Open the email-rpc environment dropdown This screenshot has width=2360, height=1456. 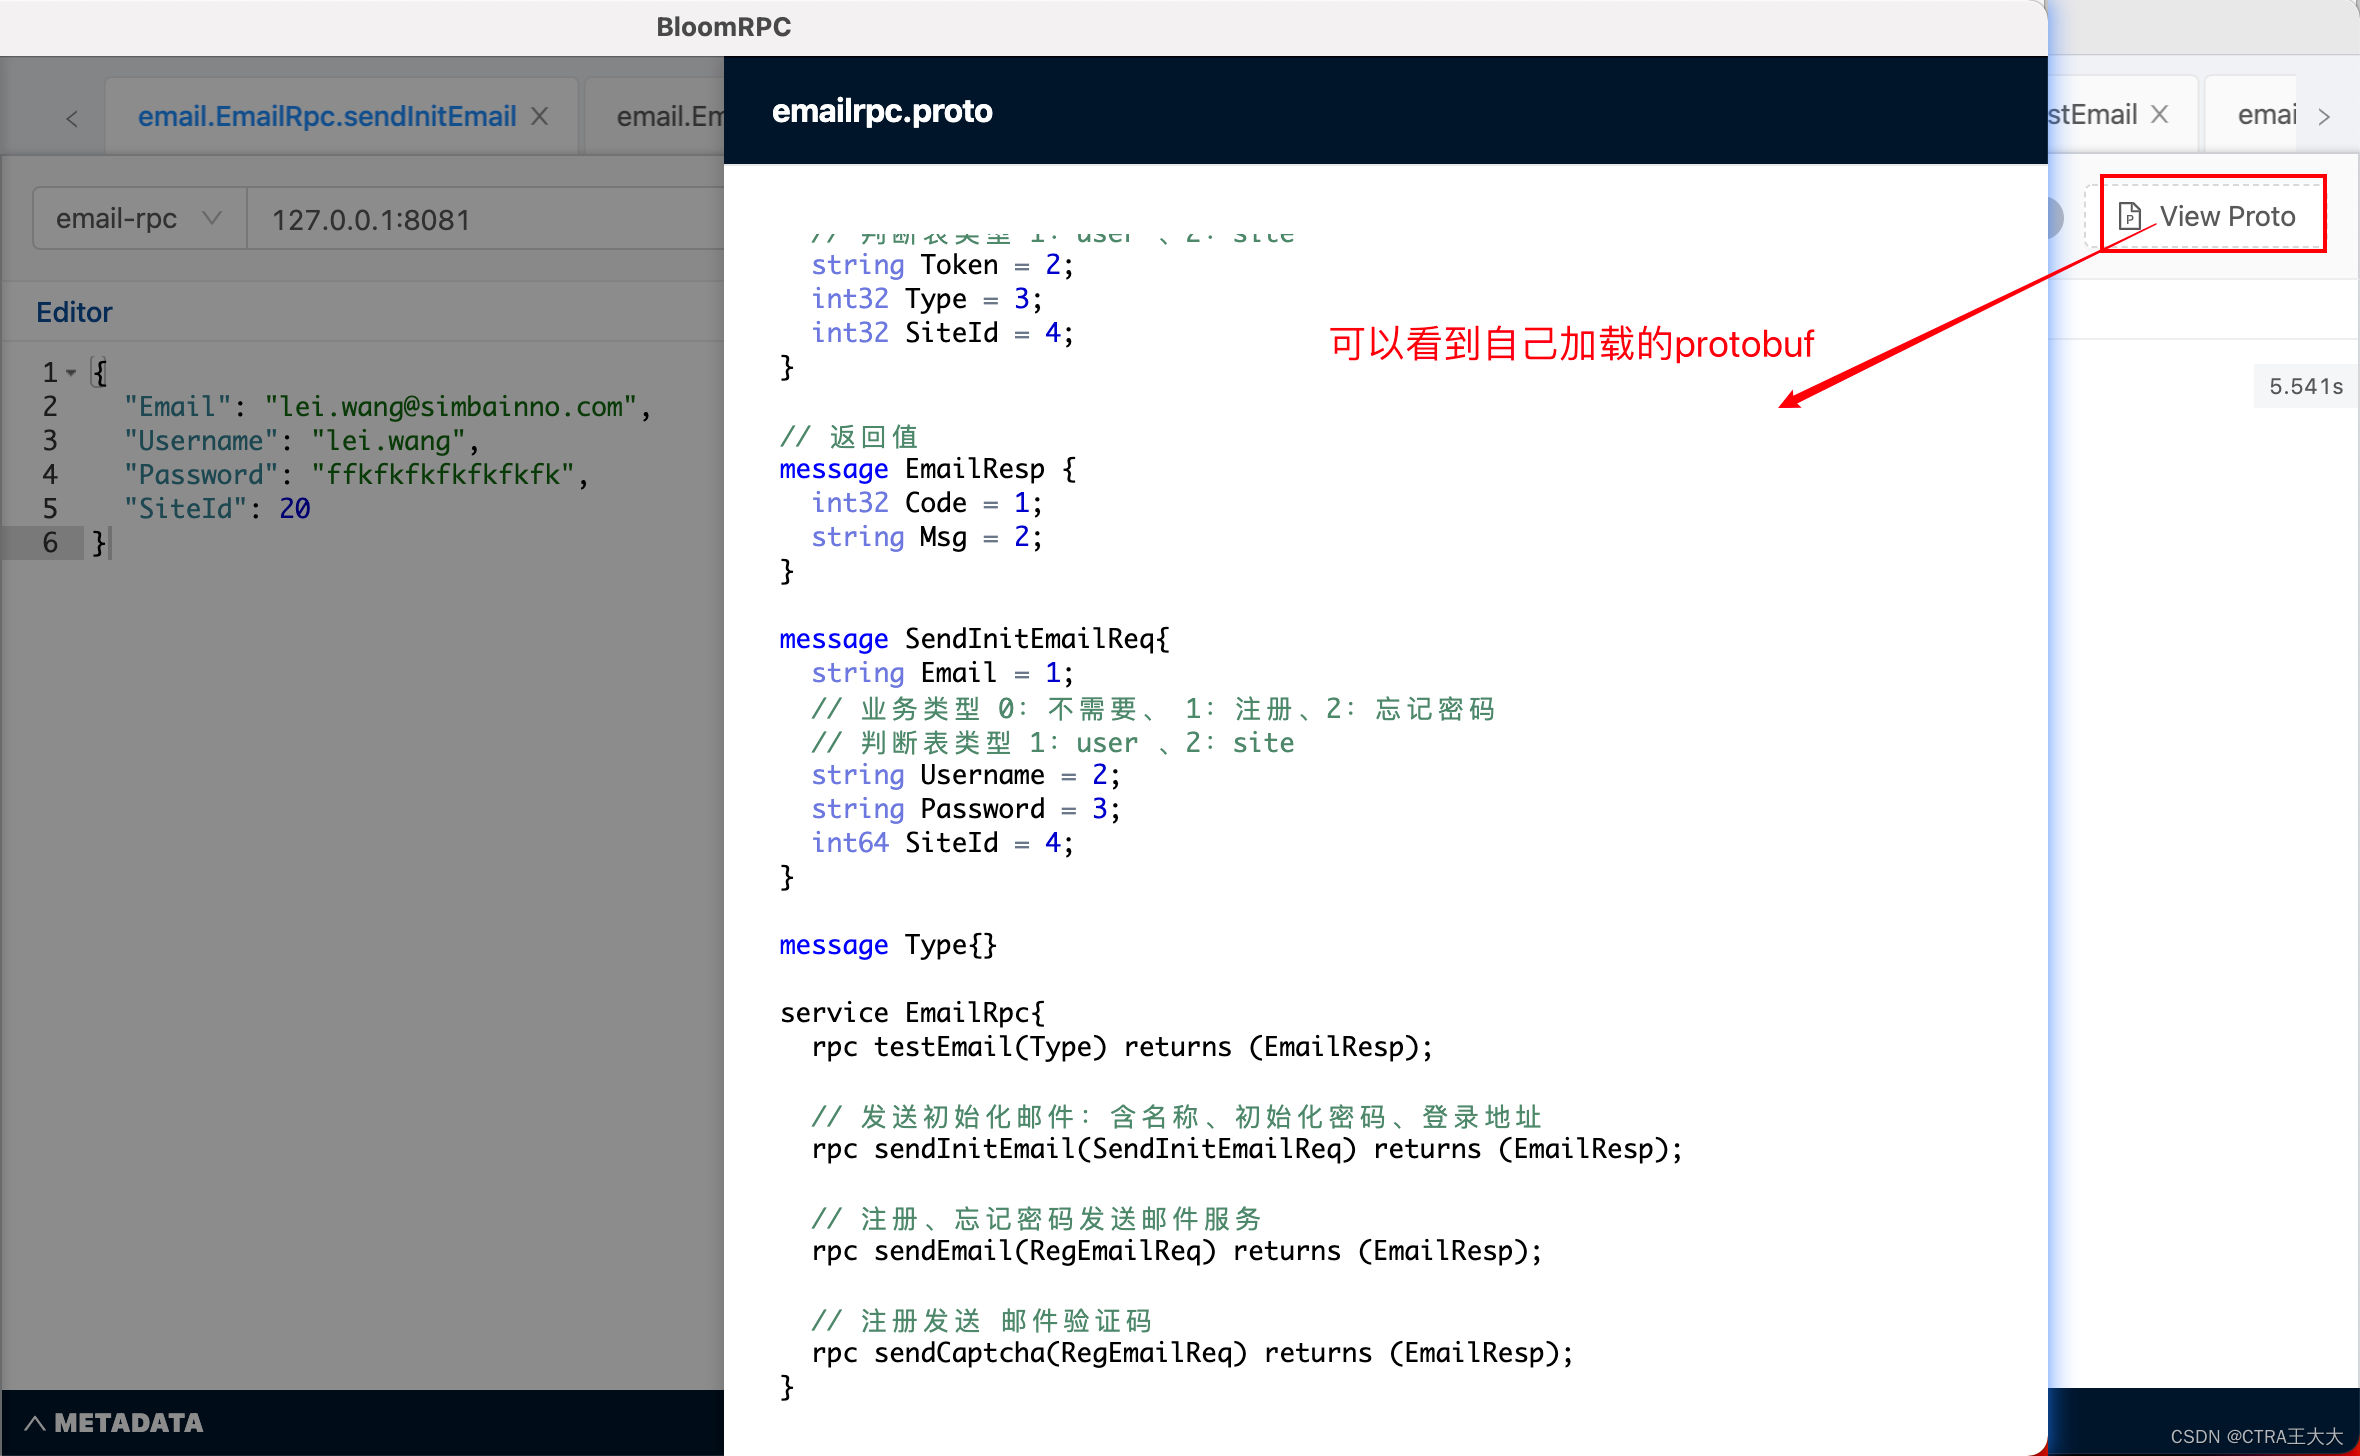(139, 218)
